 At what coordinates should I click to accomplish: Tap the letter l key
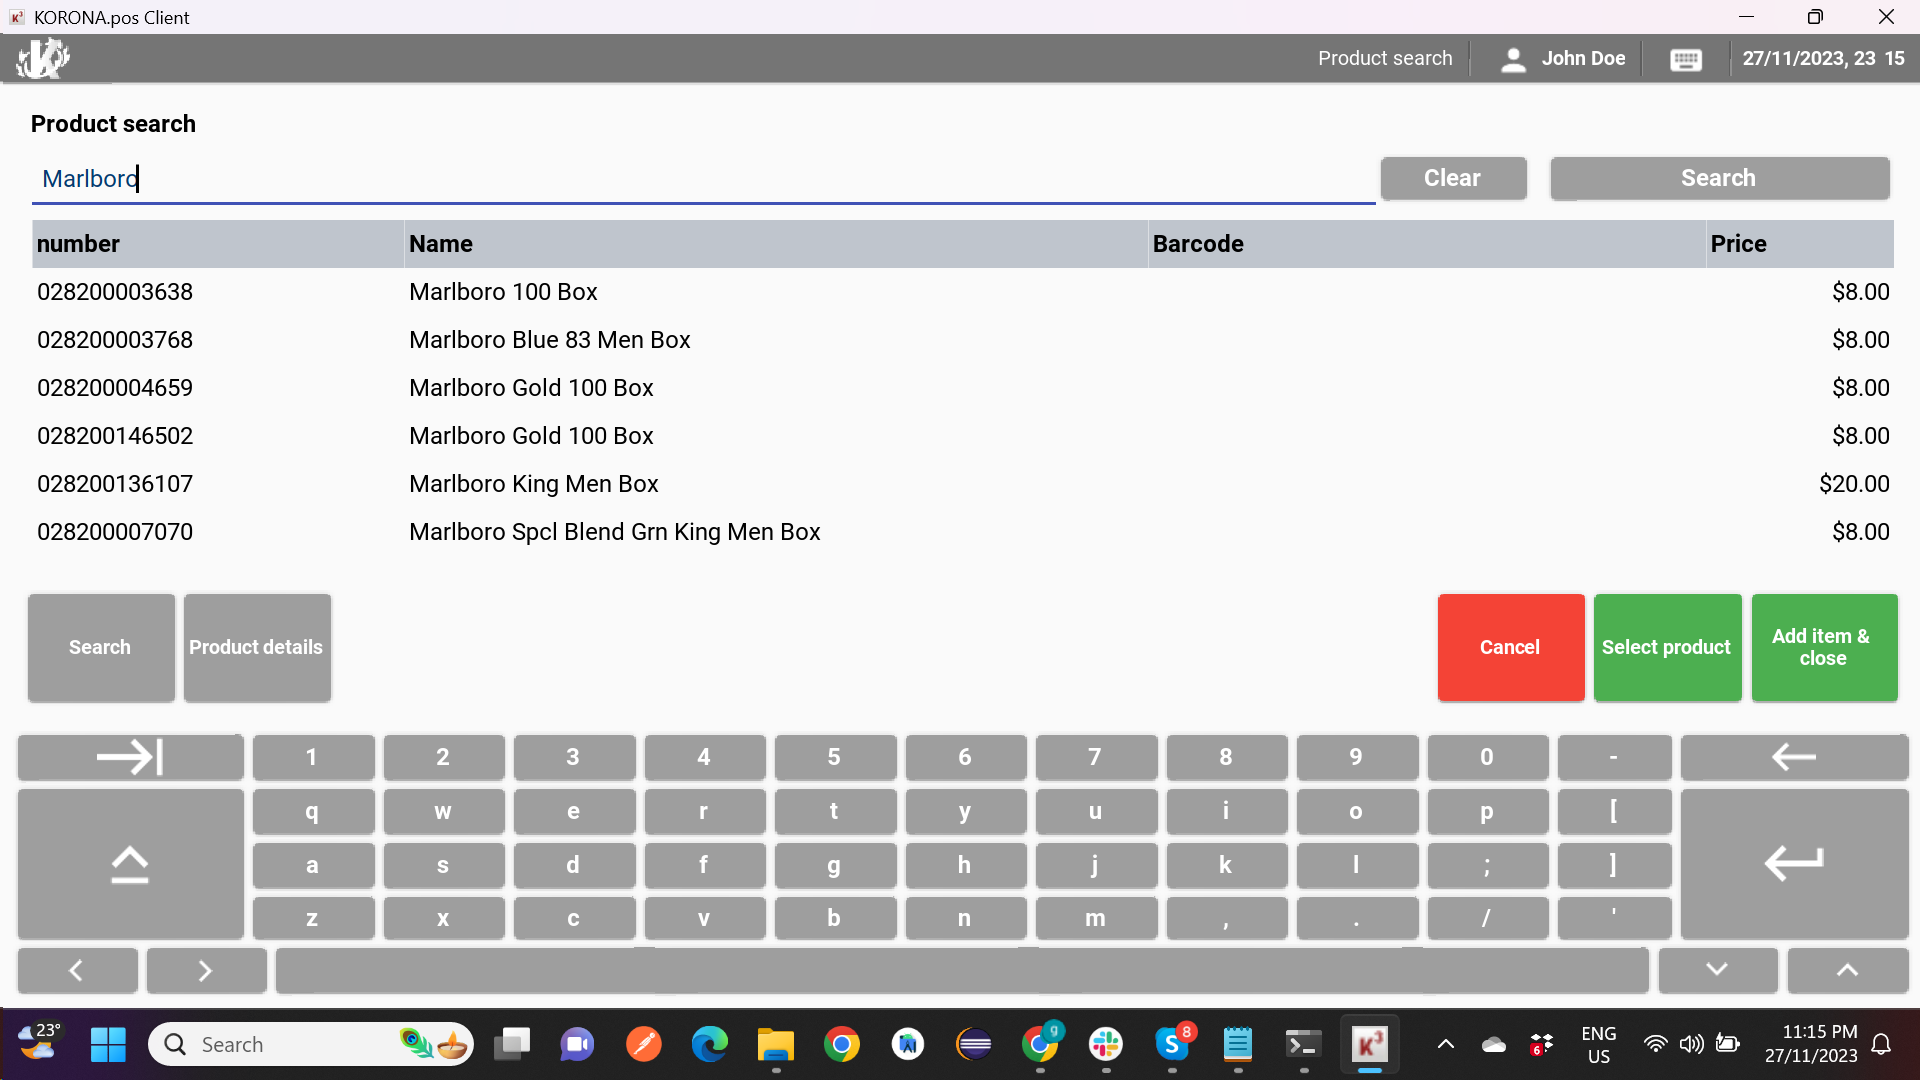1357,865
